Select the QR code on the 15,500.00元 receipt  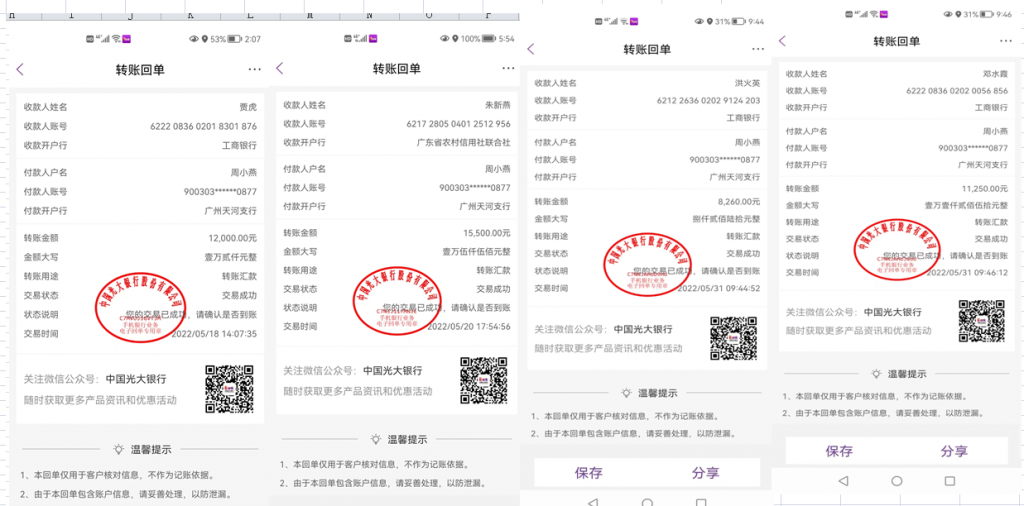coord(484,381)
